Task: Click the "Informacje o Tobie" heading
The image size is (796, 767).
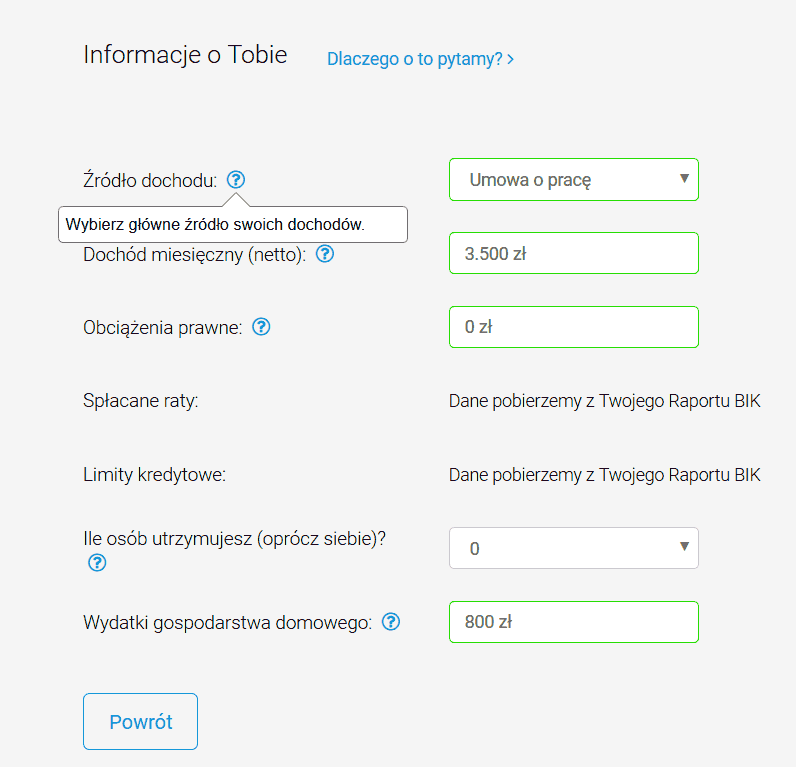Action: (185, 54)
